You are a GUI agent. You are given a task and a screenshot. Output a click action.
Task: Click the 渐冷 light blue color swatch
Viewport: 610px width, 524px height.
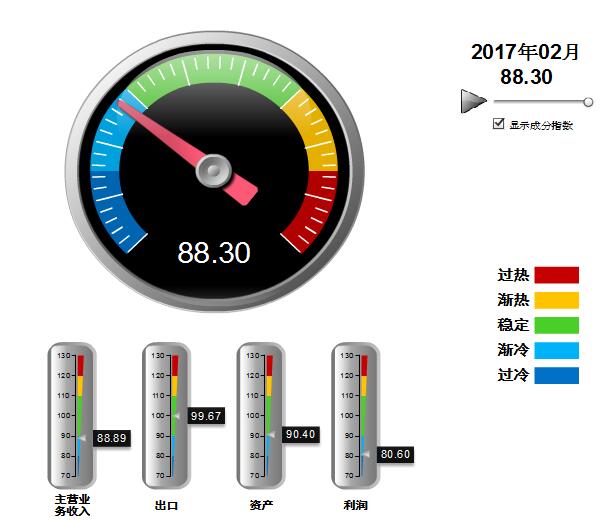[556, 350]
